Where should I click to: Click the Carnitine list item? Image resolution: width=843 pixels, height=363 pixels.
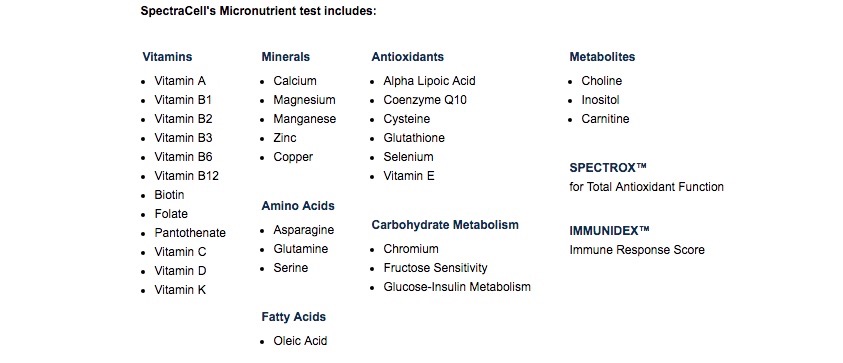[605, 119]
